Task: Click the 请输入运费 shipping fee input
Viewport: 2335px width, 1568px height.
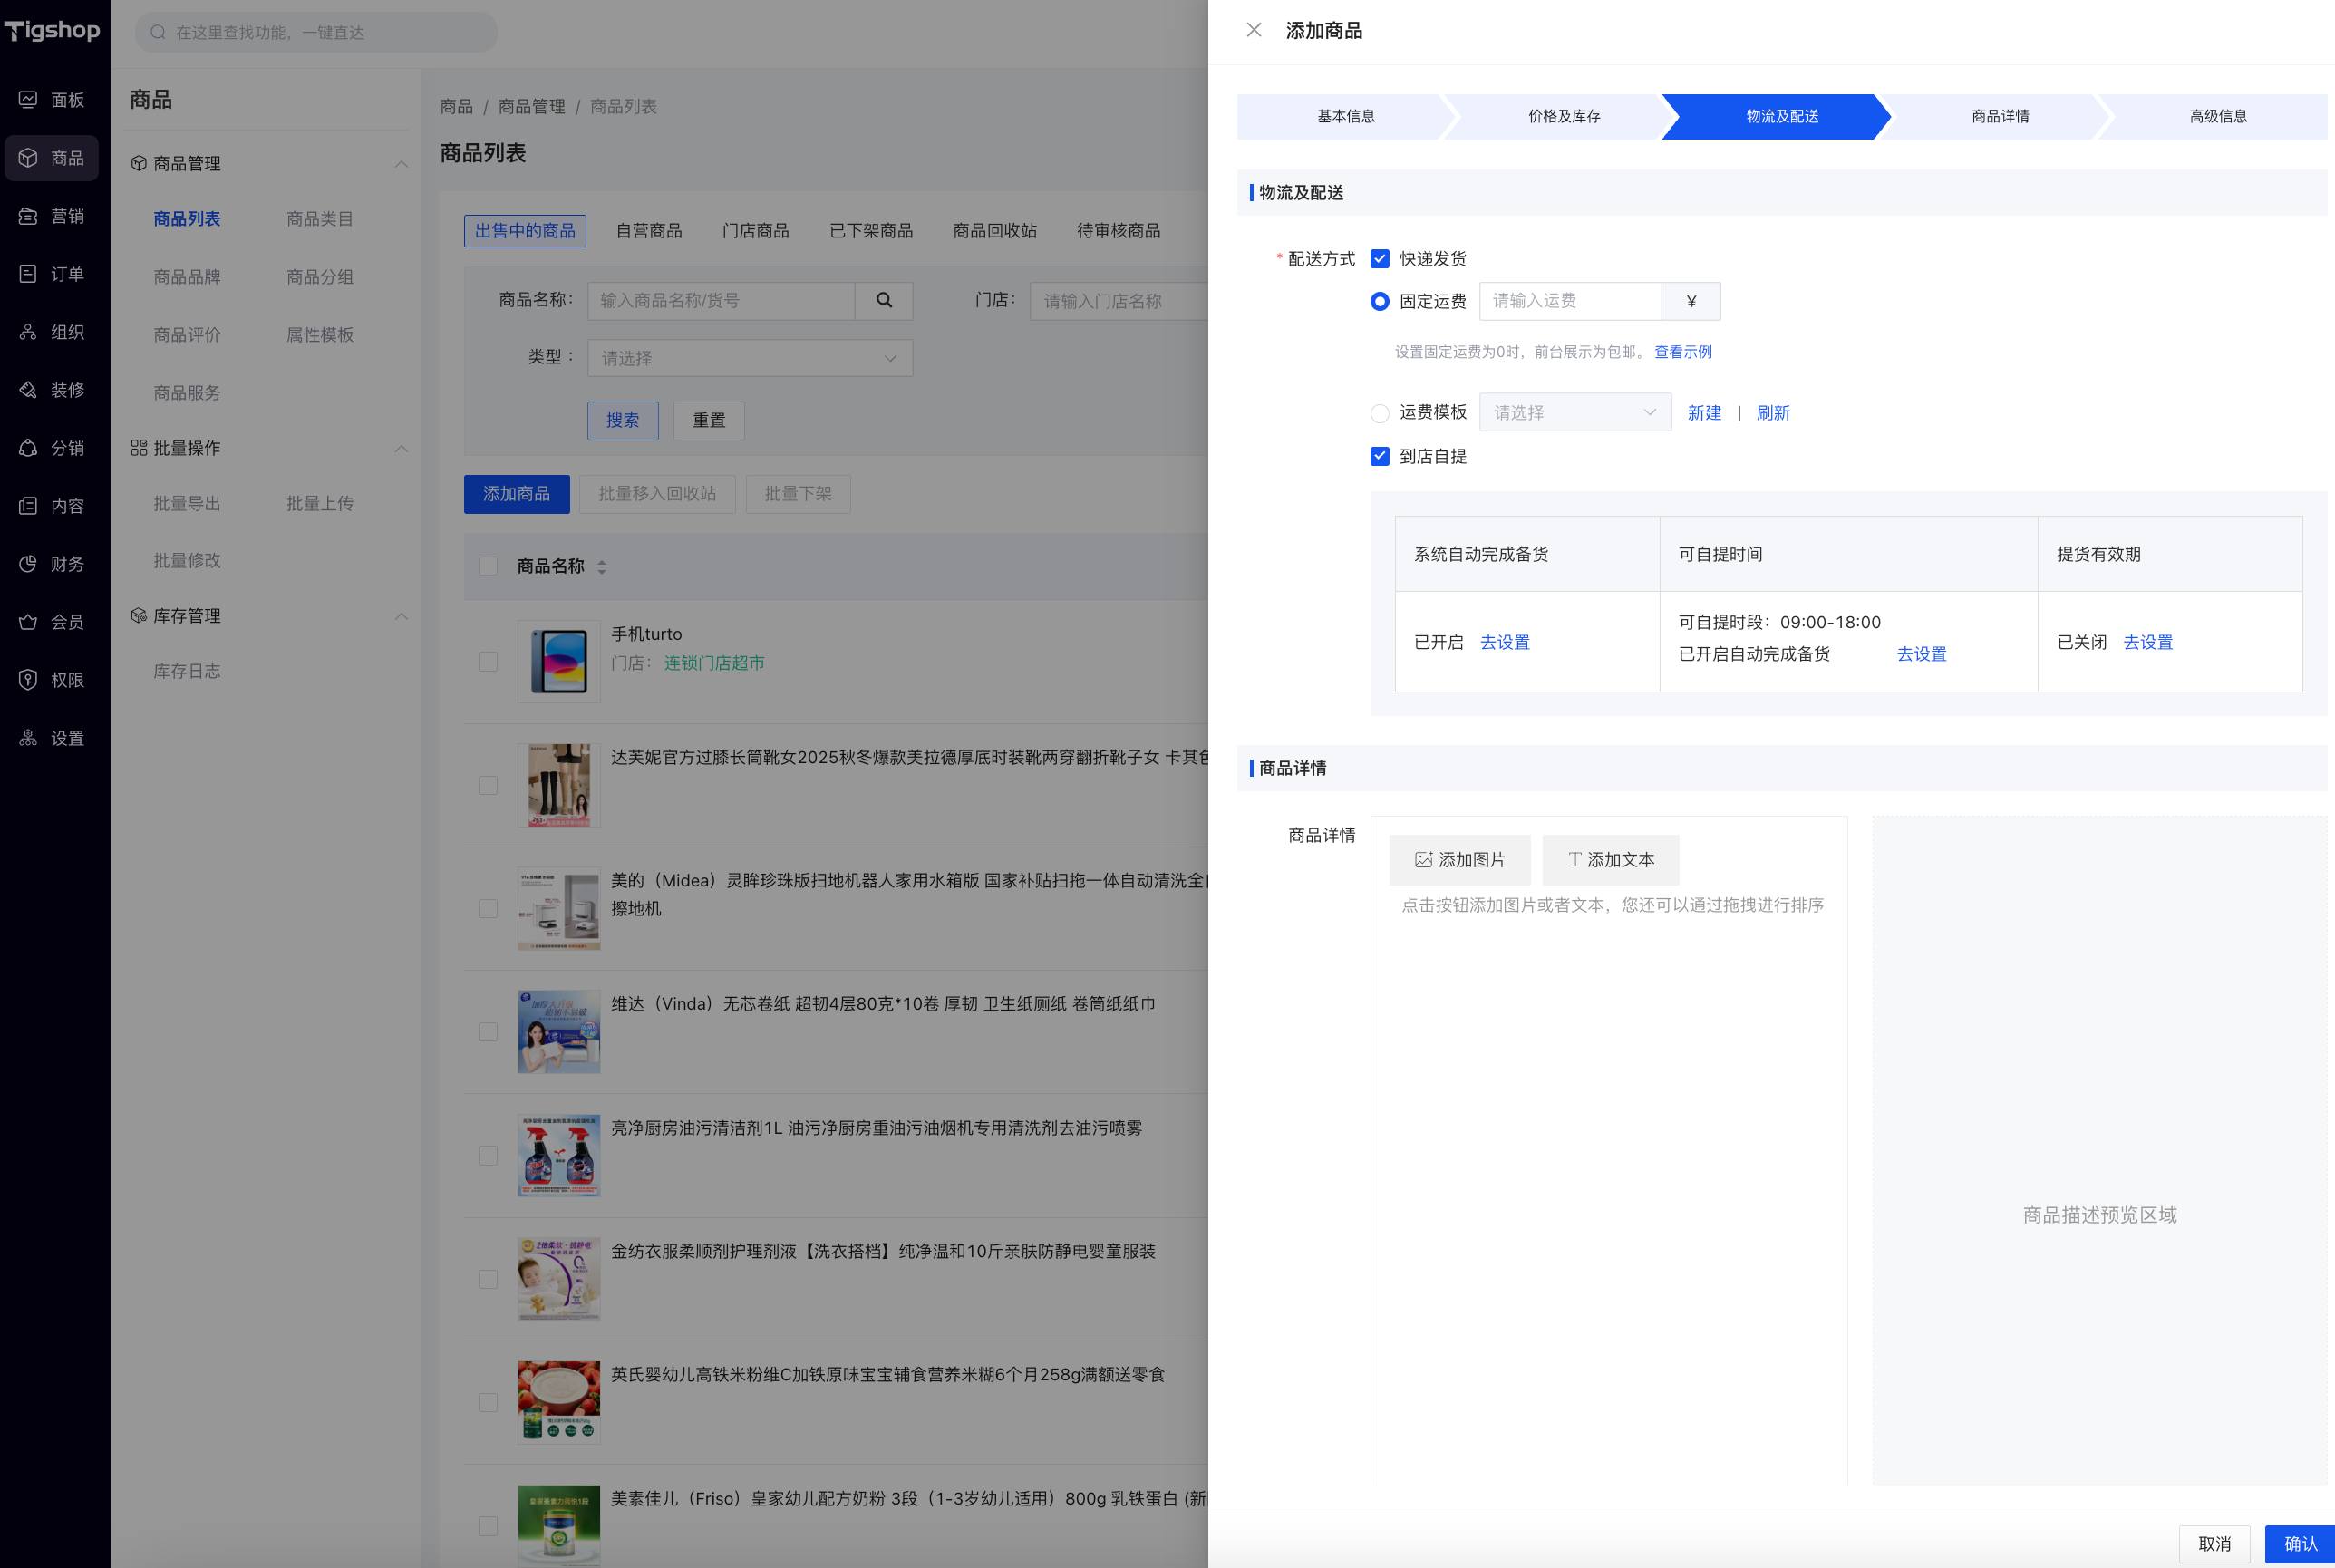Action: [1569, 301]
